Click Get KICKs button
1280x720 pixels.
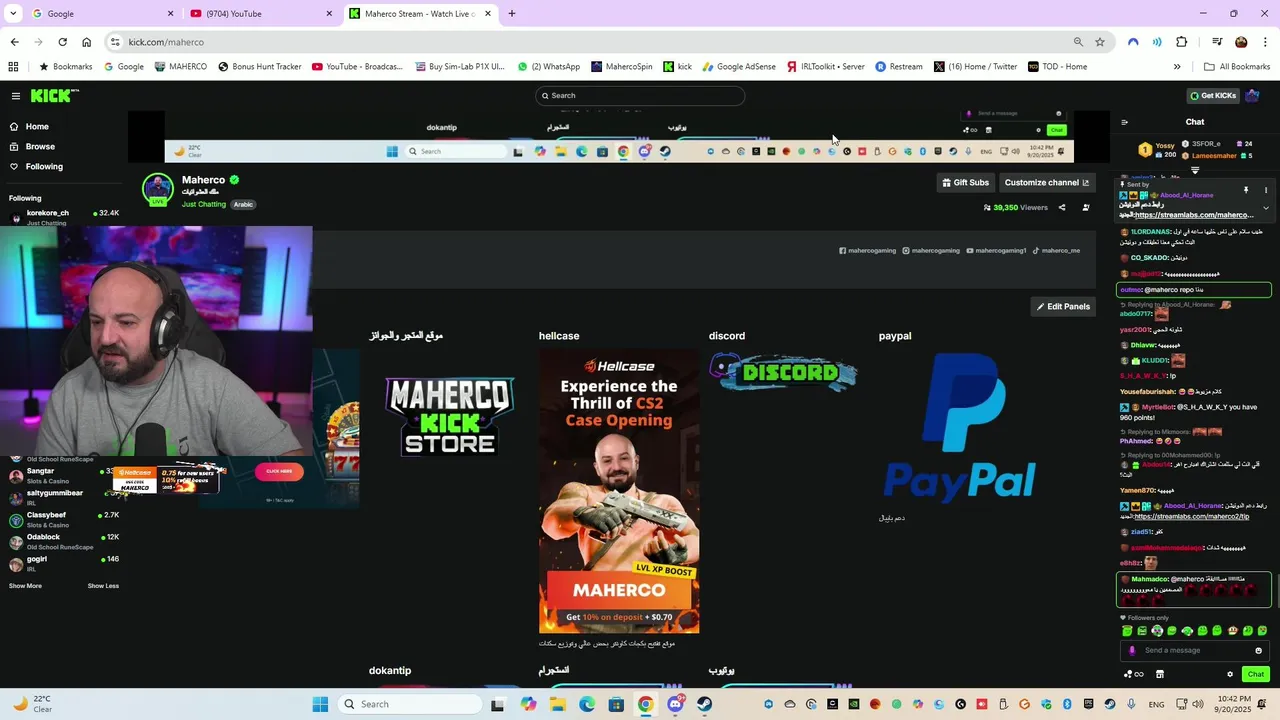1213,95
